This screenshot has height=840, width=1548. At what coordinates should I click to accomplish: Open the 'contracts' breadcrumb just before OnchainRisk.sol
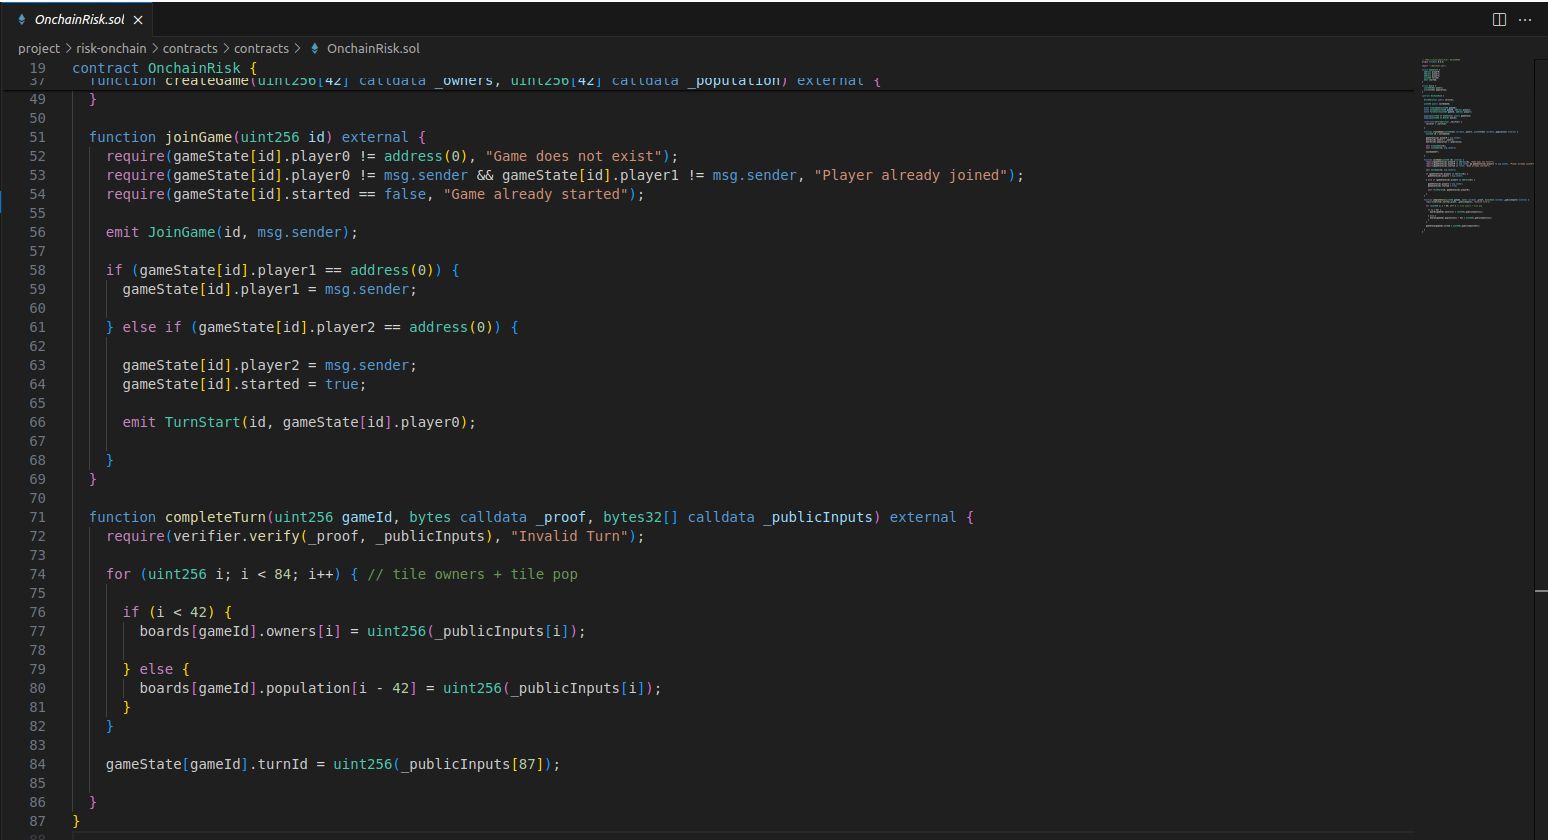tap(261, 48)
